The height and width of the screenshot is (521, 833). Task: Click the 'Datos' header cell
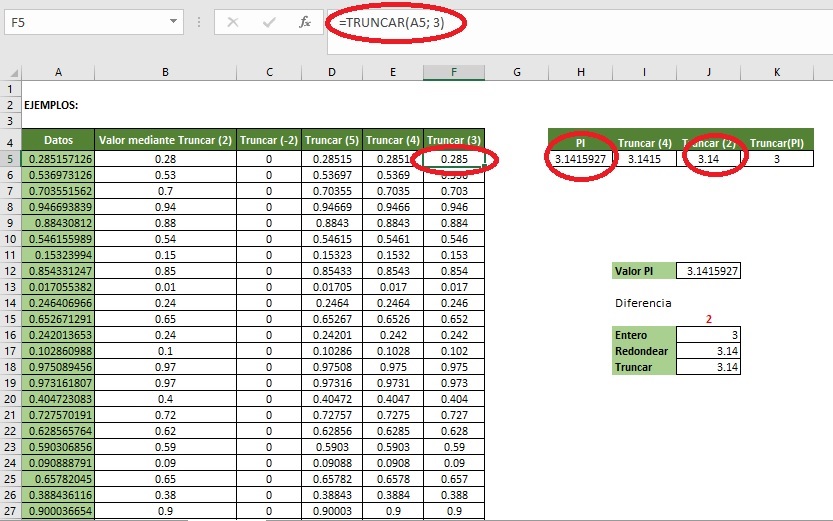point(58,141)
